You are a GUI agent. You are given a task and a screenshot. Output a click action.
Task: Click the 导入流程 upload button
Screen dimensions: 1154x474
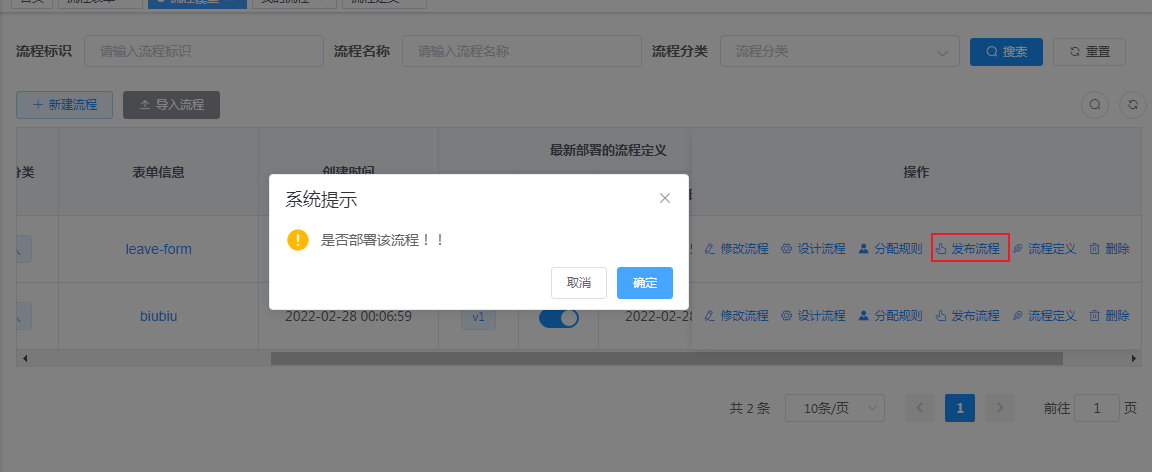171,105
